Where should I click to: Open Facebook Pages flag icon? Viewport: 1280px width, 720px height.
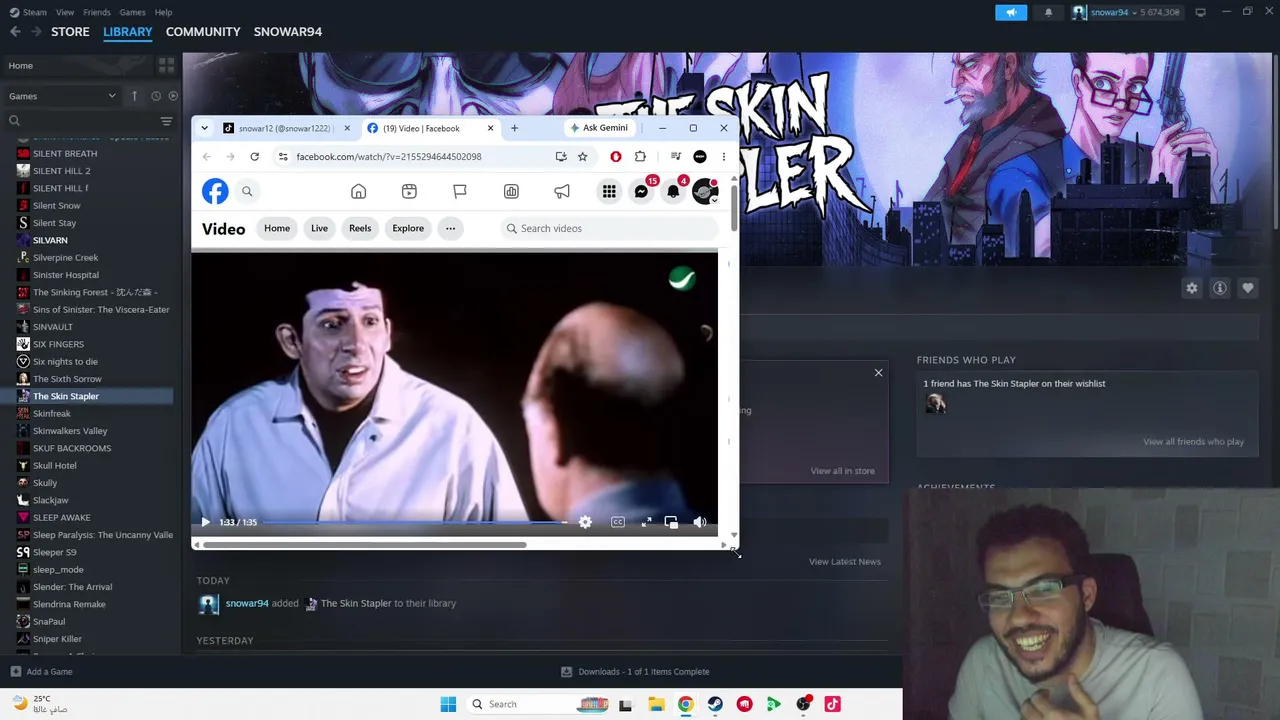(460, 191)
